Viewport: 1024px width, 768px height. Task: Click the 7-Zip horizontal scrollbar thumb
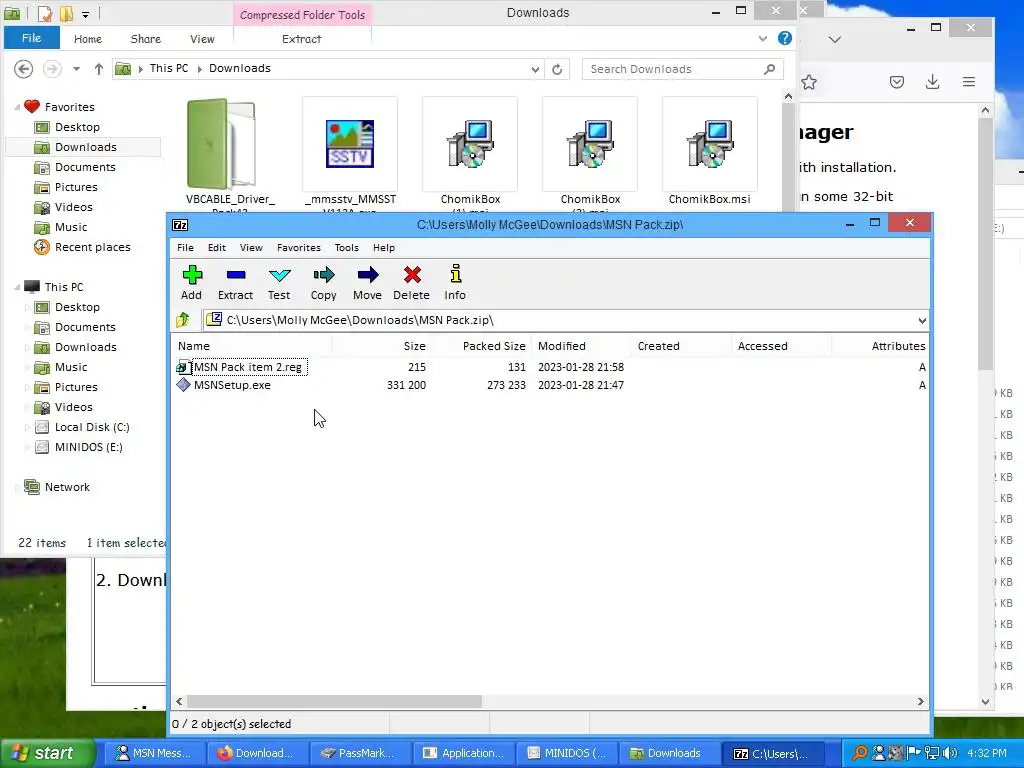pos(334,701)
